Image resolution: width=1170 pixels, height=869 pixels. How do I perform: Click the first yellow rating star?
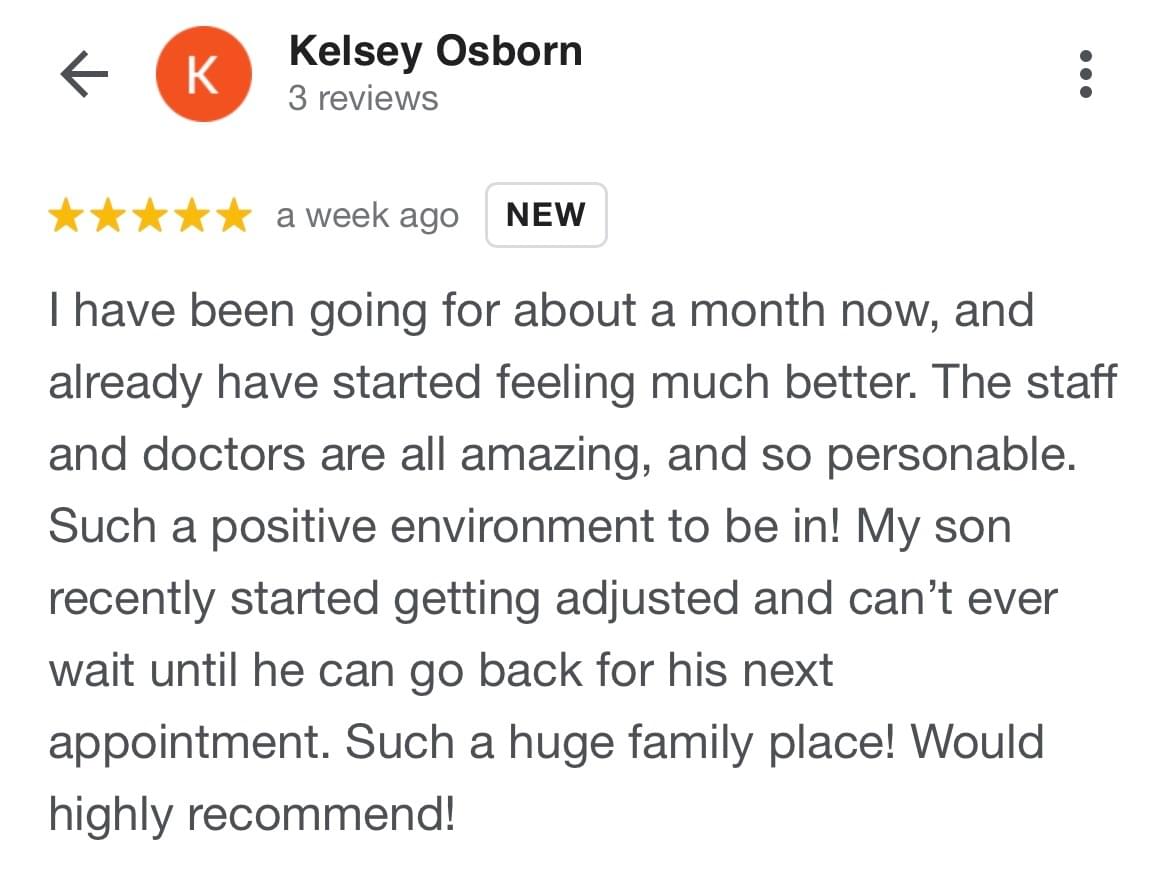[x=67, y=215]
